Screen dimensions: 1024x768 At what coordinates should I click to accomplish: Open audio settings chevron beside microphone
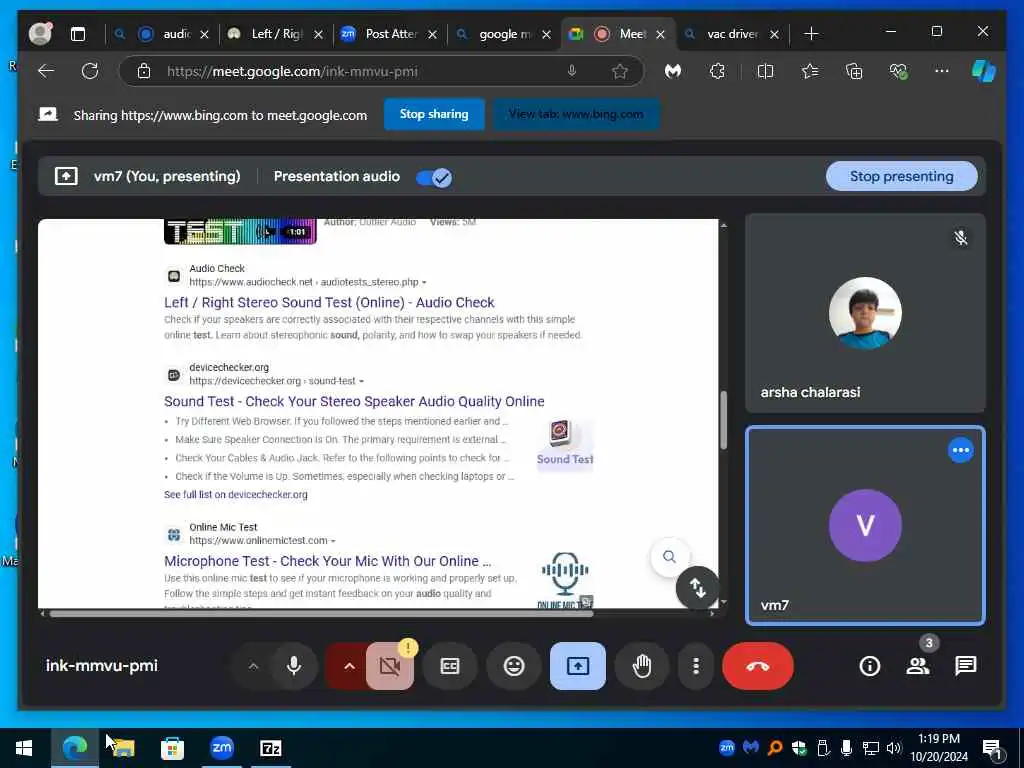tap(253, 666)
